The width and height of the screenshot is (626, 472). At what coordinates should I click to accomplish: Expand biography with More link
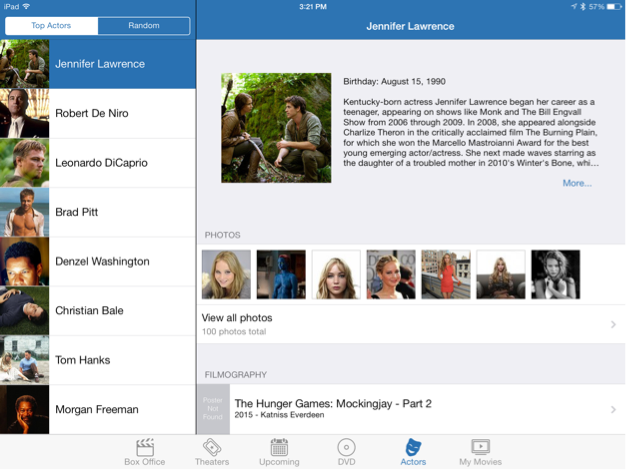click(576, 183)
